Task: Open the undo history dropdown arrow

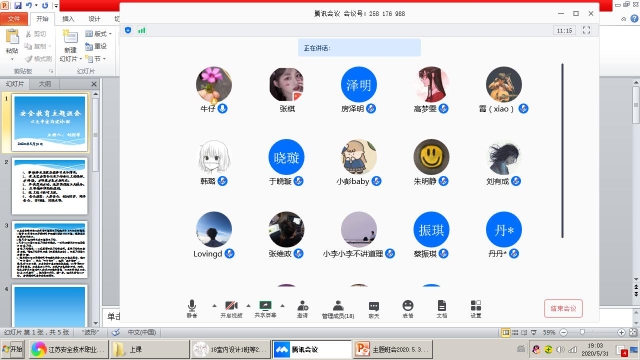Action: pyautogui.click(x=36, y=5)
